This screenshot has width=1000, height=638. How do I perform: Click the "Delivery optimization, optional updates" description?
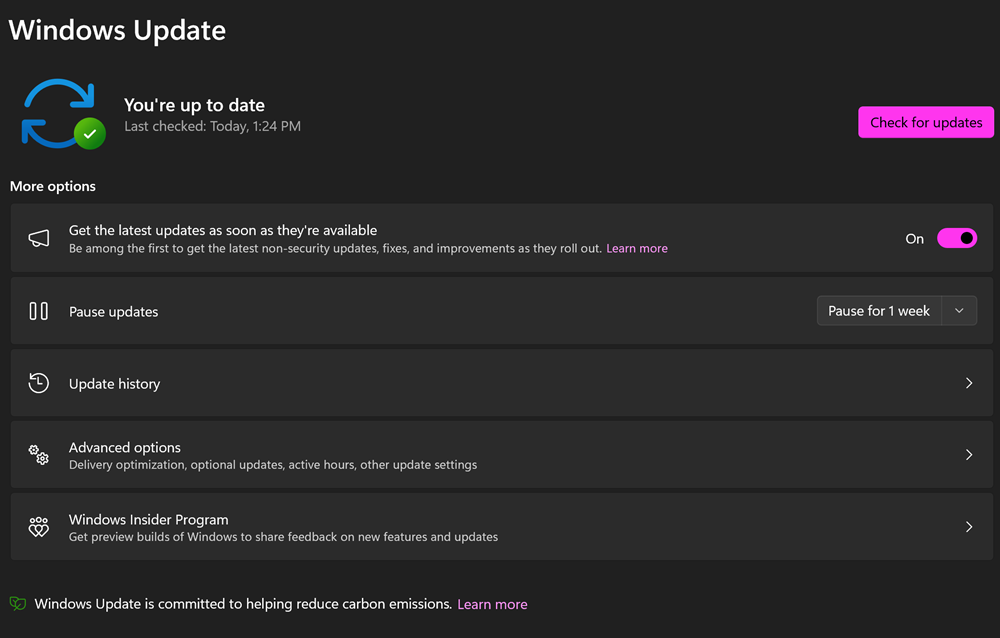click(x=273, y=465)
